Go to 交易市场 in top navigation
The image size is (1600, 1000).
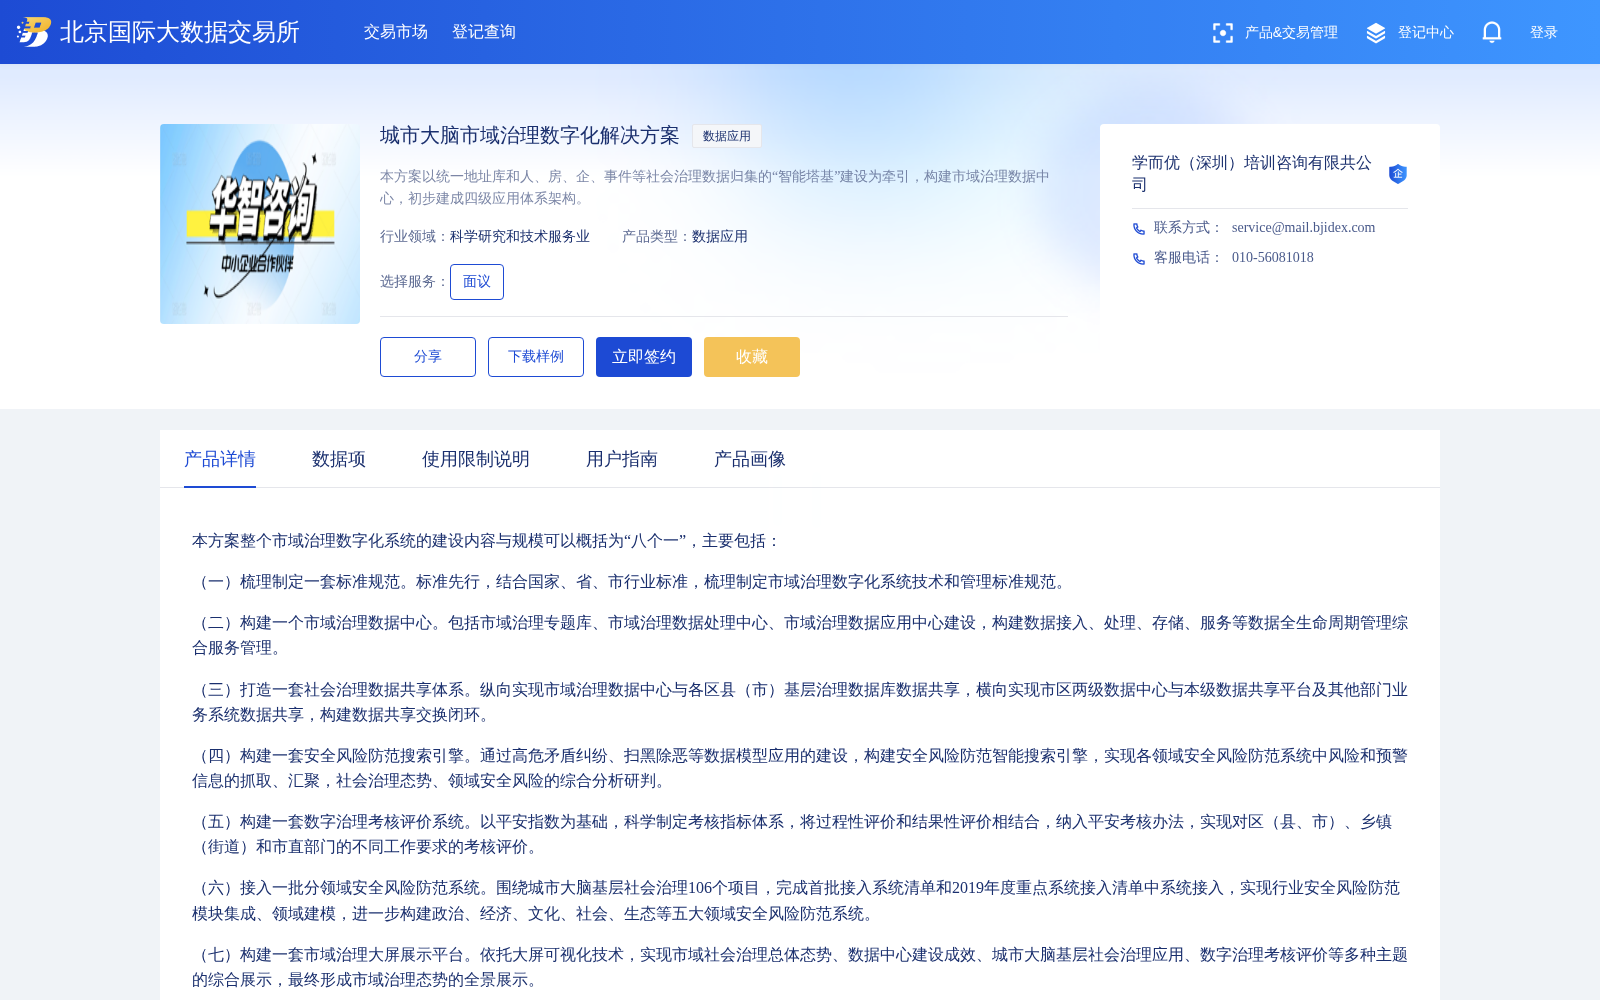tap(396, 32)
